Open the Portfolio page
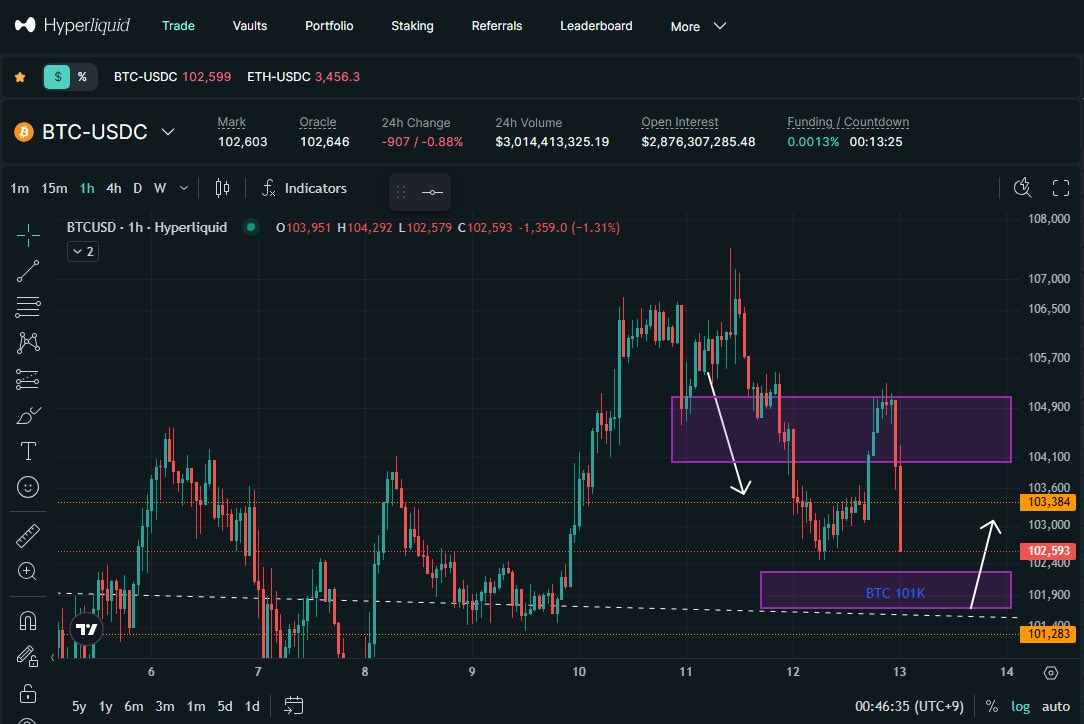The height and width of the screenshot is (724, 1084). pyautogui.click(x=329, y=26)
